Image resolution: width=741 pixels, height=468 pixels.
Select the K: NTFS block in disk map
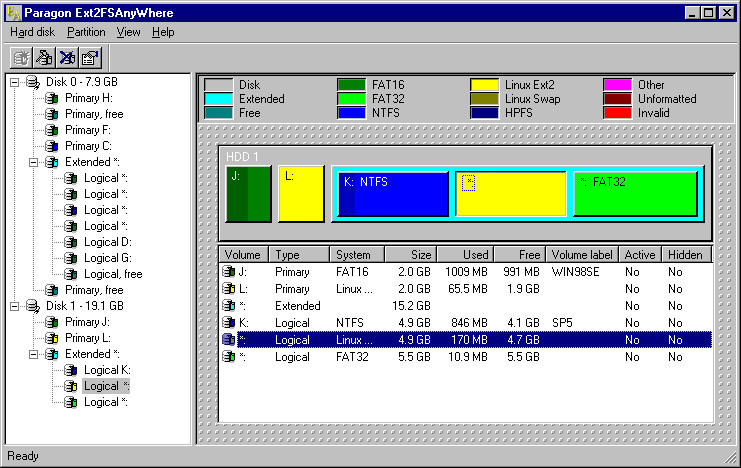[393, 194]
